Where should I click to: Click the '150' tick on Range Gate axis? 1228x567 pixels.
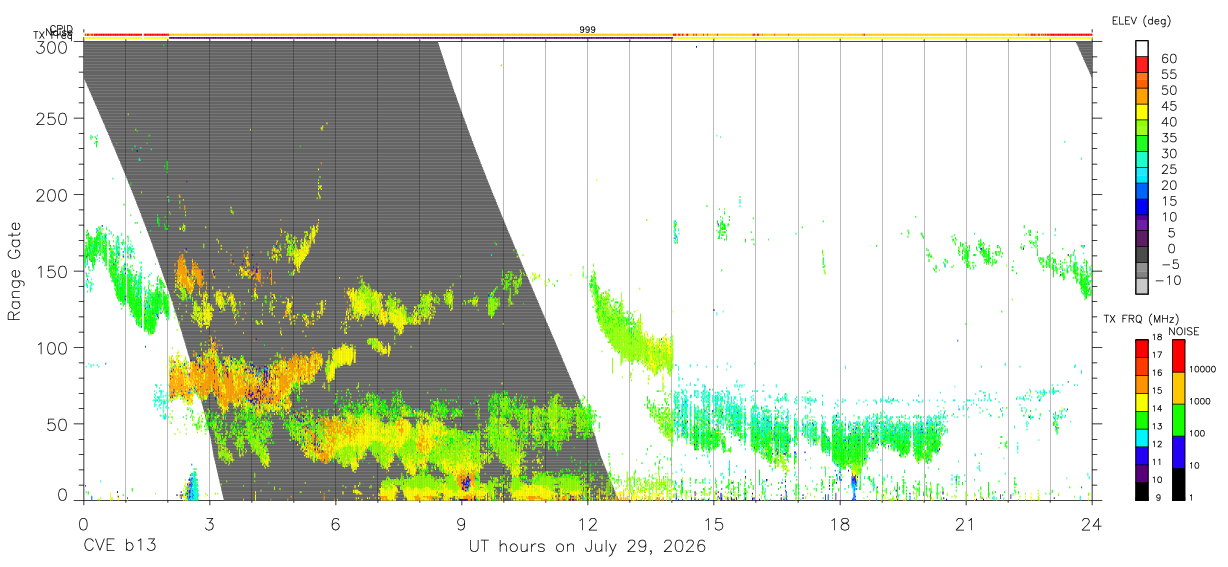[x=51, y=271]
